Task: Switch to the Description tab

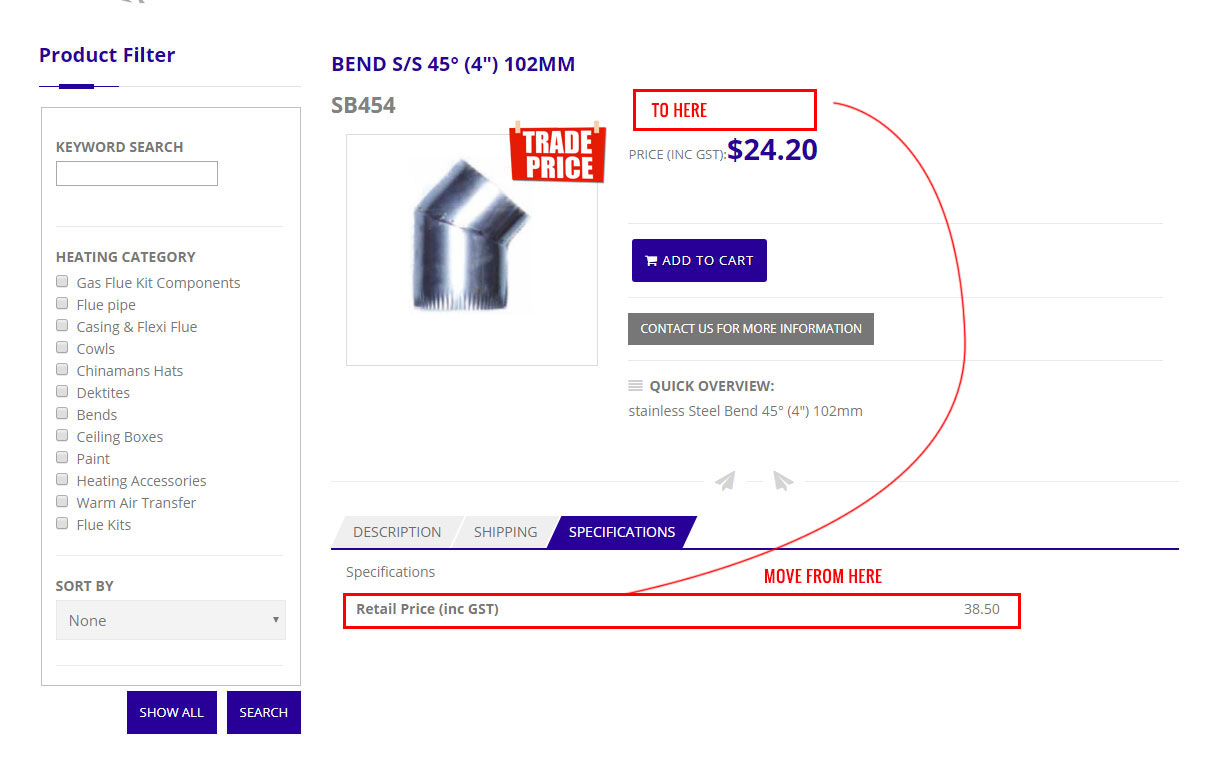Action: (x=396, y=532)
